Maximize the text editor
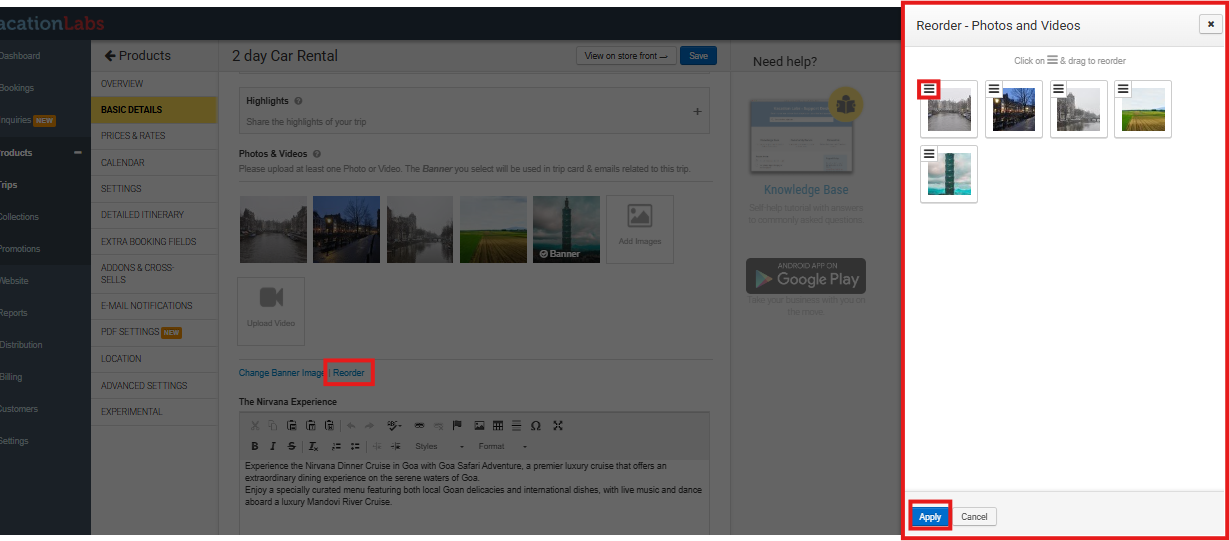This screenshot has width=1229, height=541. tap(558, 425)
